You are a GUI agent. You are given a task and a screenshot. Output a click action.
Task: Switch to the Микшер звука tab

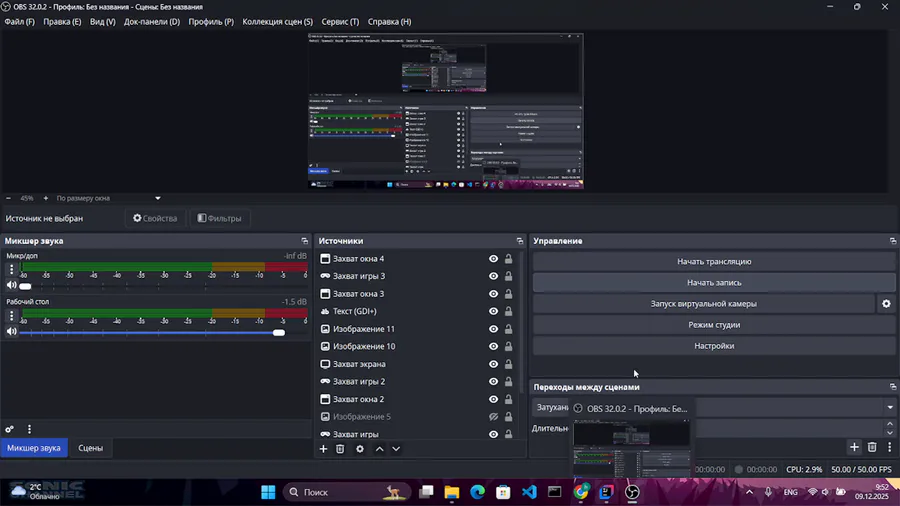point(34,448)
